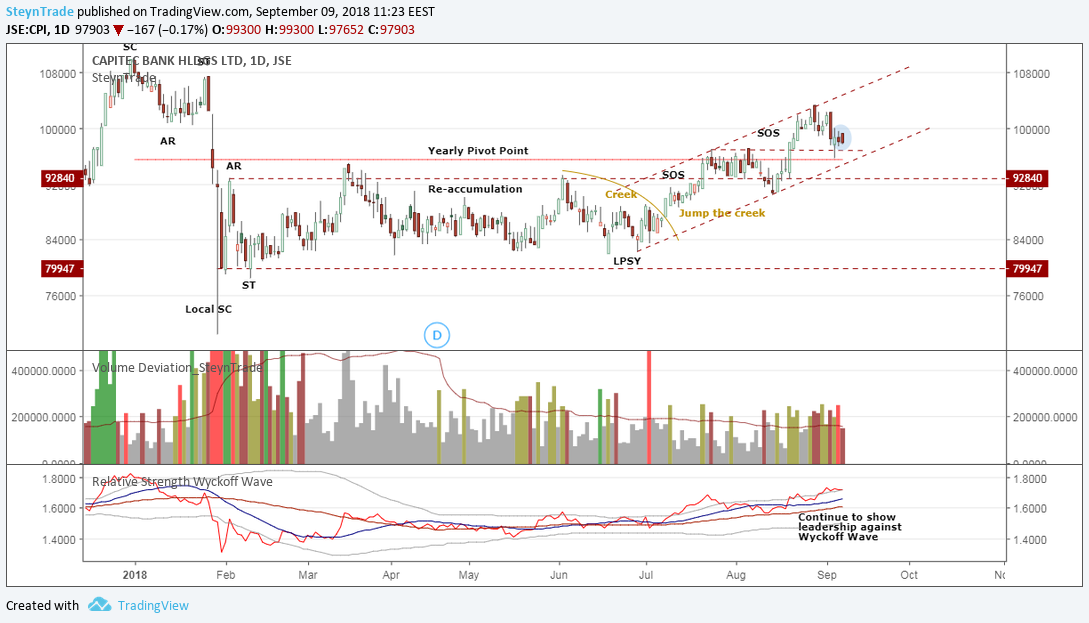
Task: Select the 'LPSY' label
Action: [627, 261]
